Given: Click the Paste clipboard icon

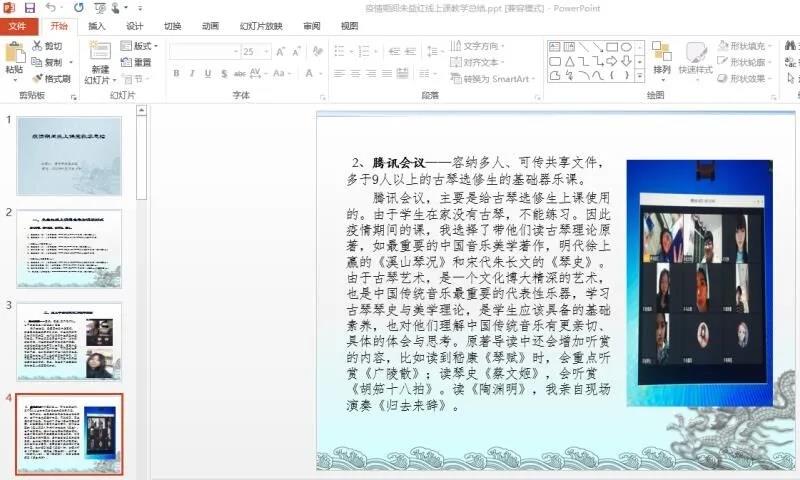Looking at the screenshot, I should [14, 58].
